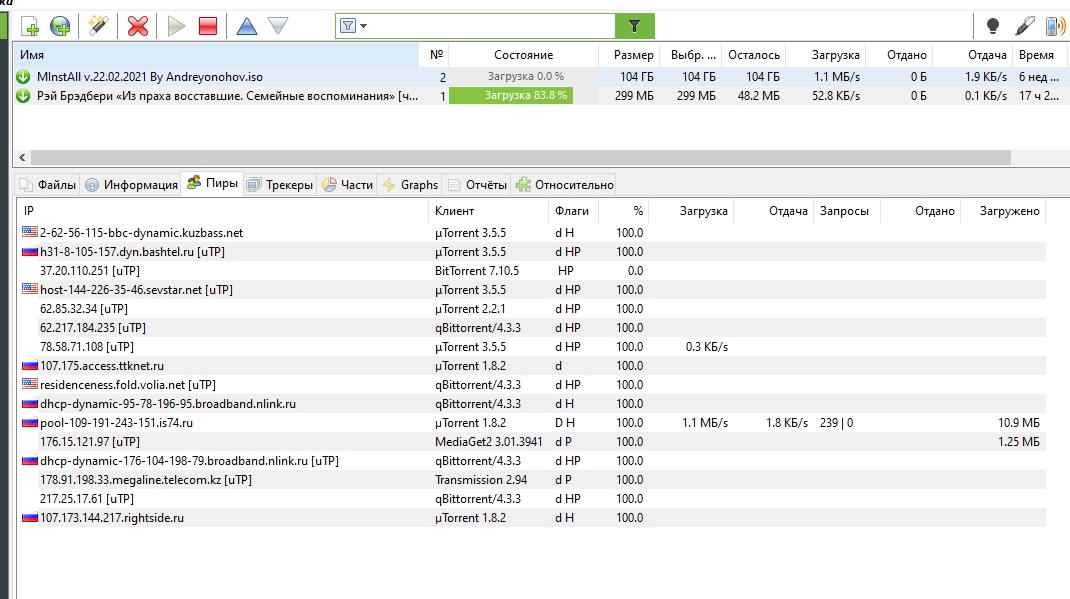The height and width of the screenshot is (599, 1070).
Task: Move torrent up with blue triangle icon
Action: coord(246,26)
